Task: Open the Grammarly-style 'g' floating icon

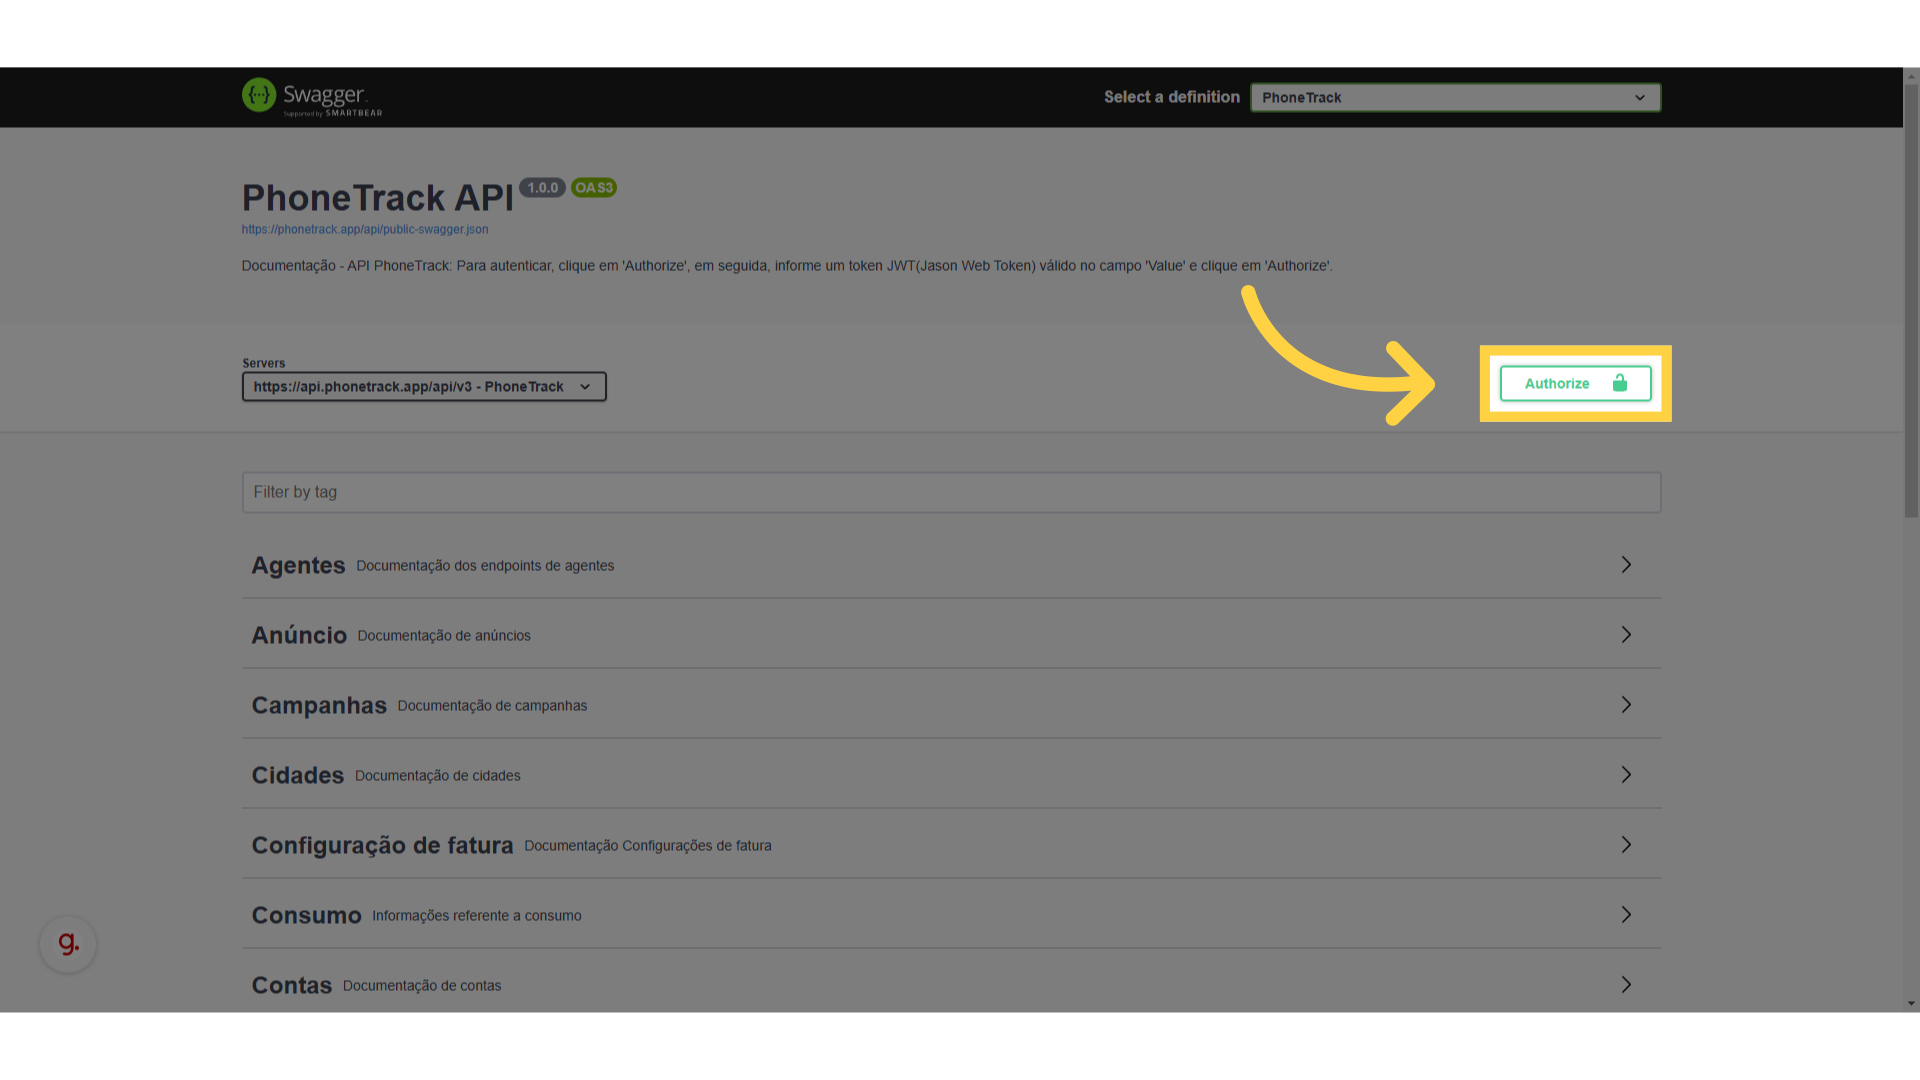Action: (68, 944)
